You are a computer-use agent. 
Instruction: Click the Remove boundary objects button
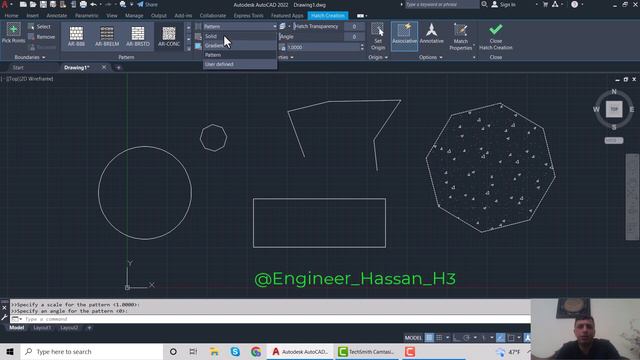(41, 37)
